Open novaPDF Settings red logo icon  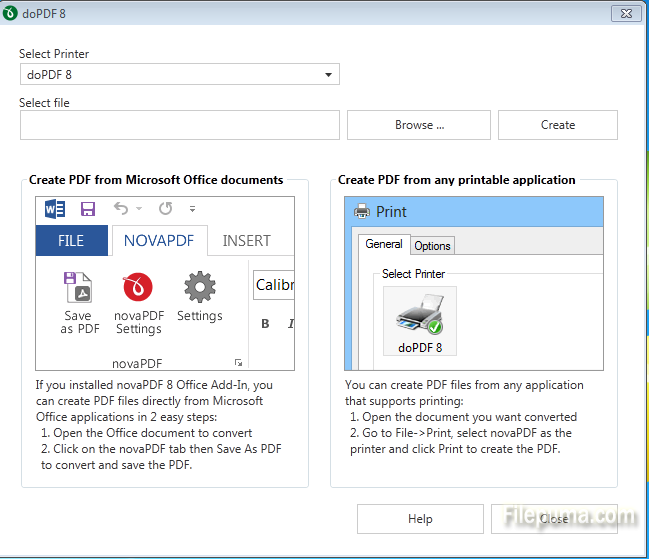click(138, 289)
